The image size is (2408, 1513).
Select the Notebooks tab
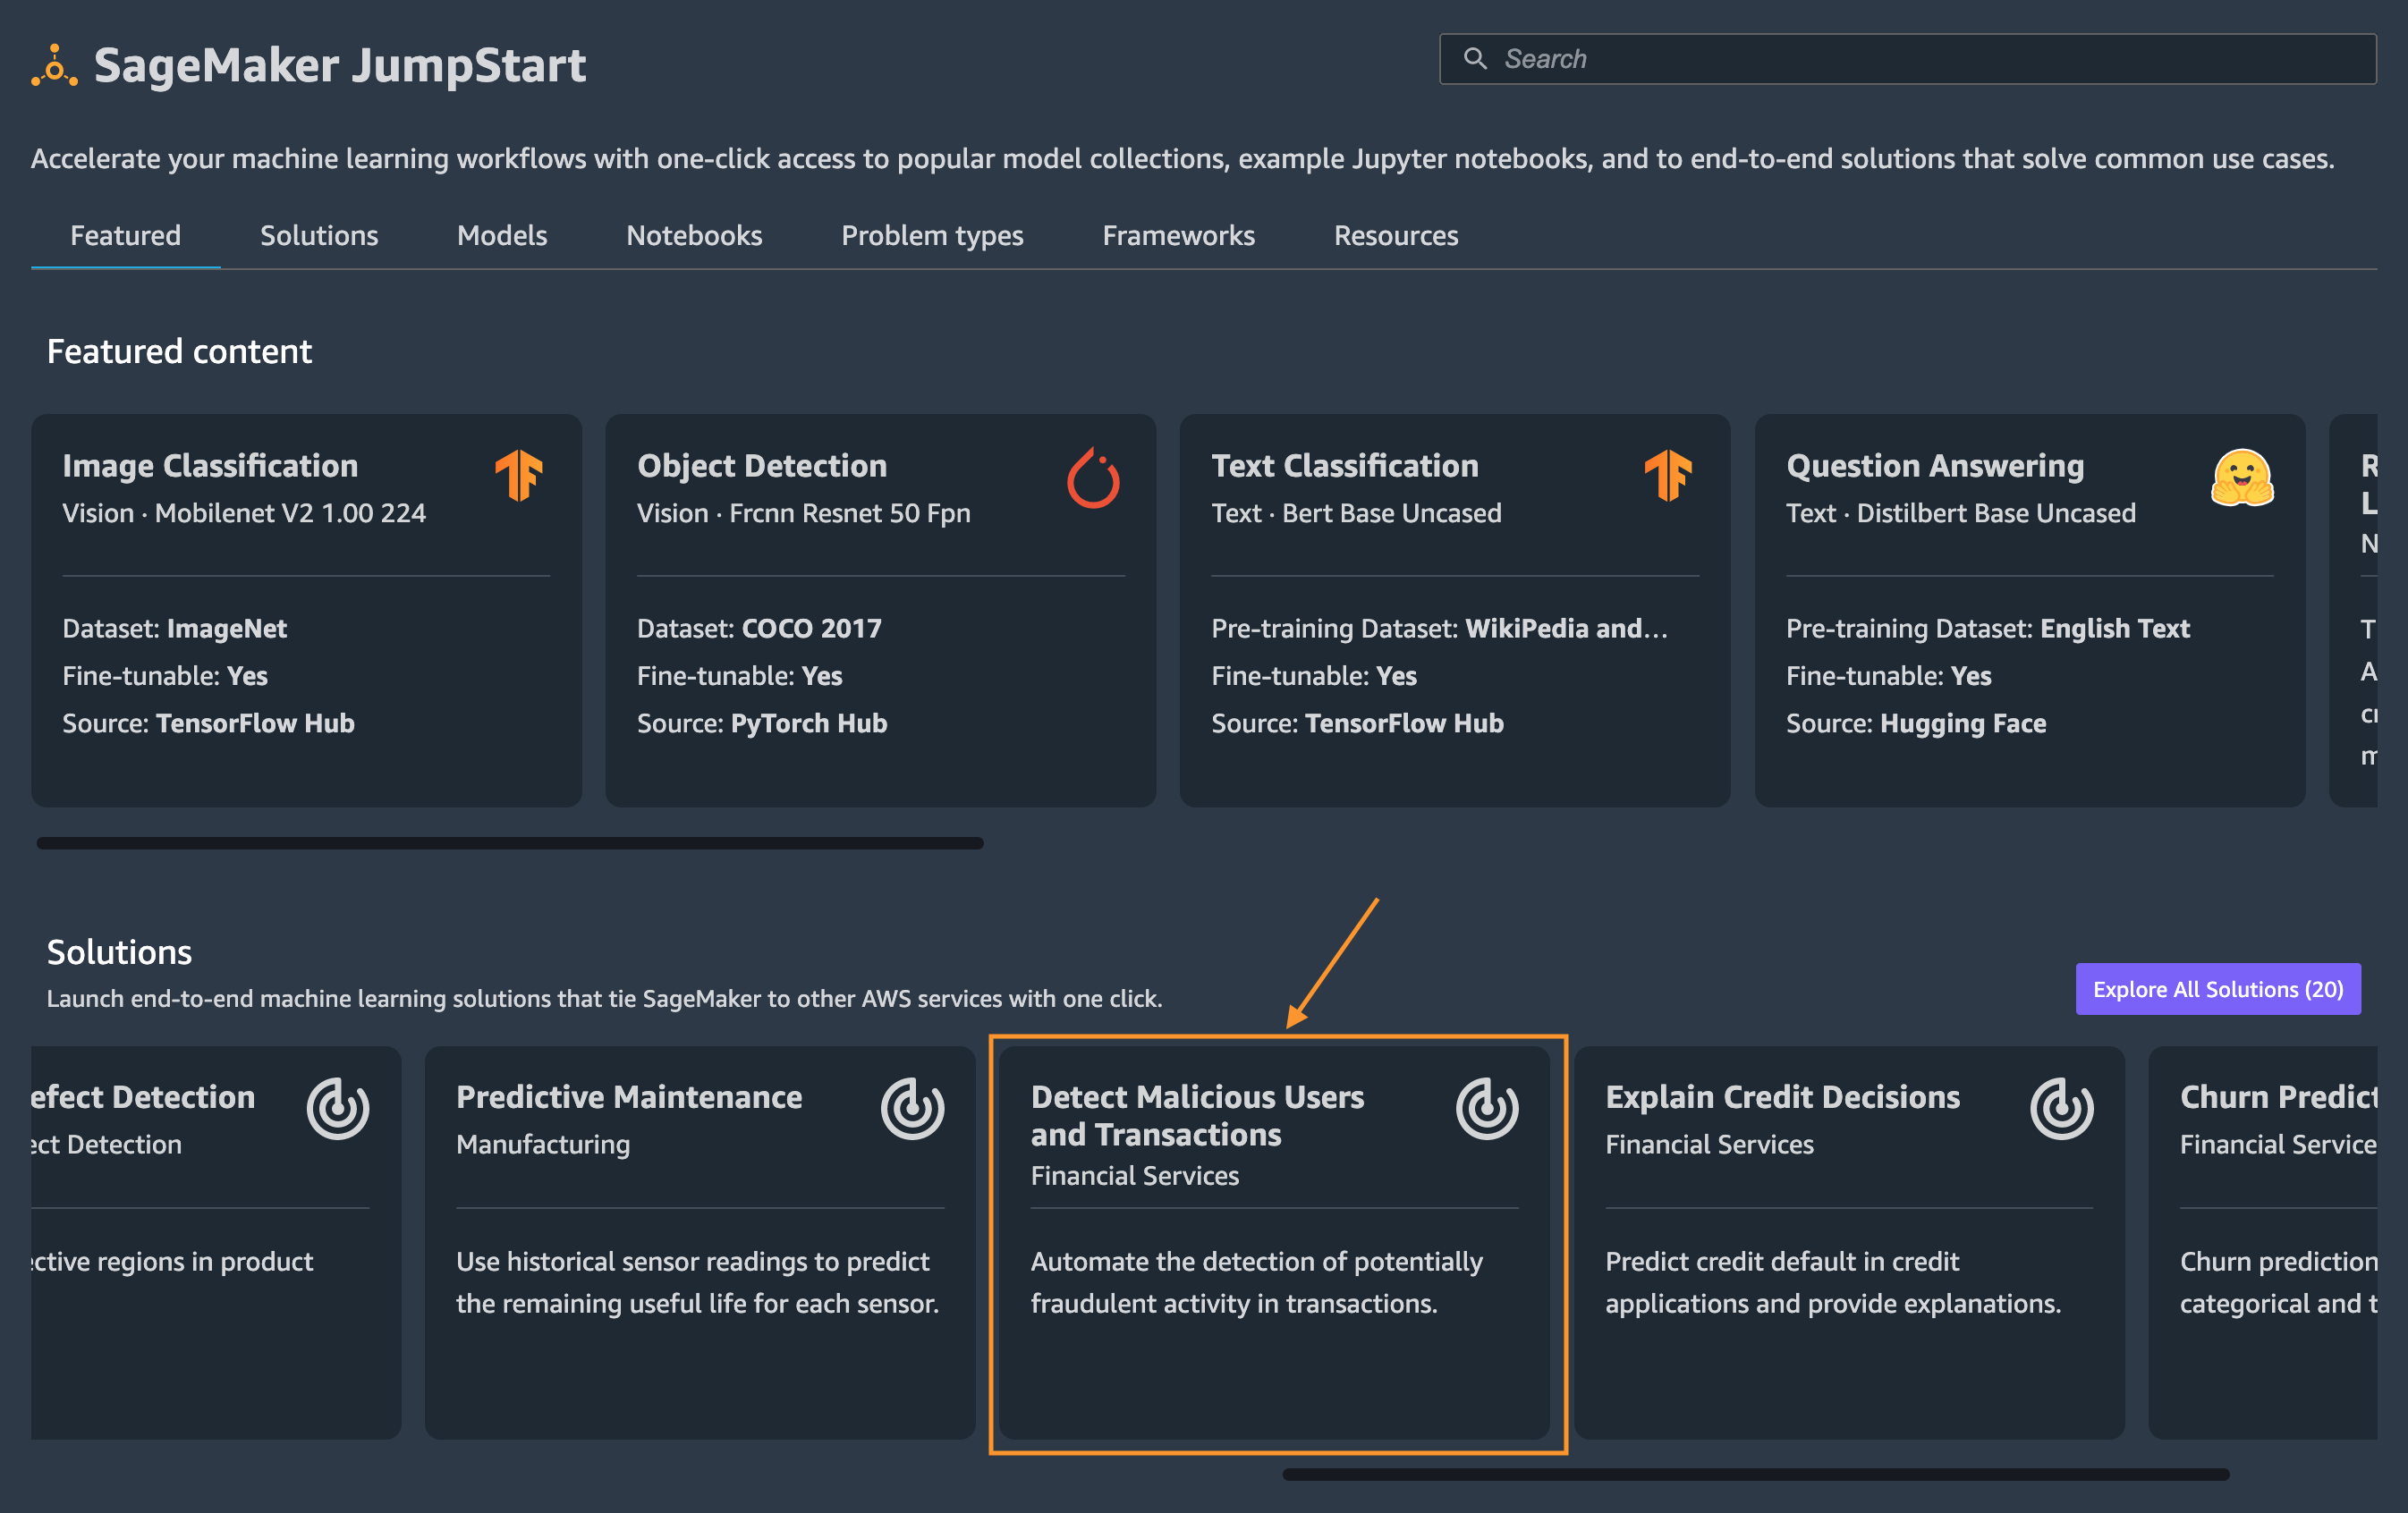[x=694, y=235]
